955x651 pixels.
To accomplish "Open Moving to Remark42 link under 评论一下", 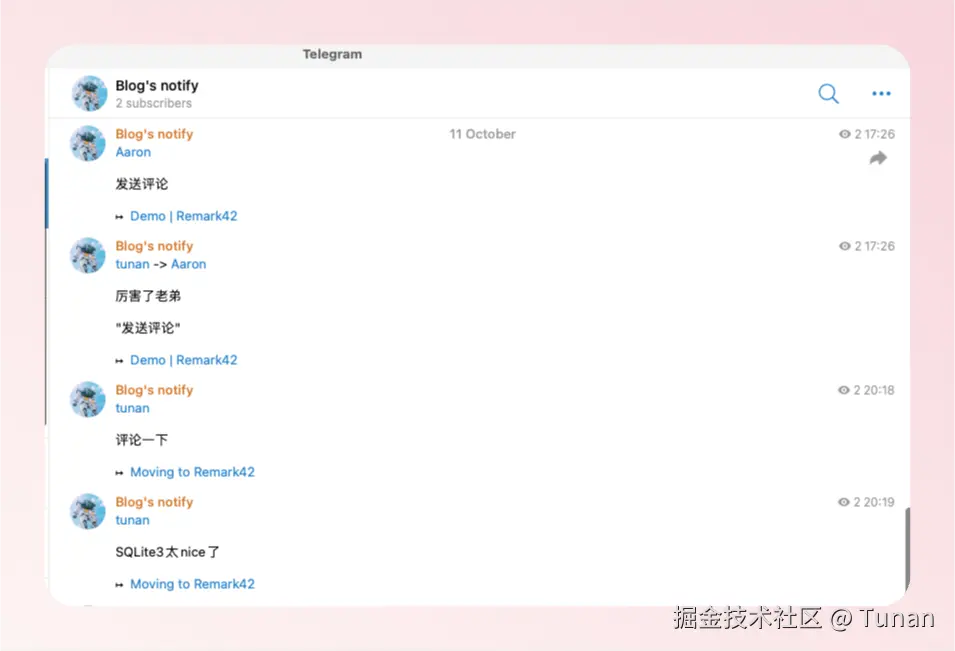I will 192,472.
